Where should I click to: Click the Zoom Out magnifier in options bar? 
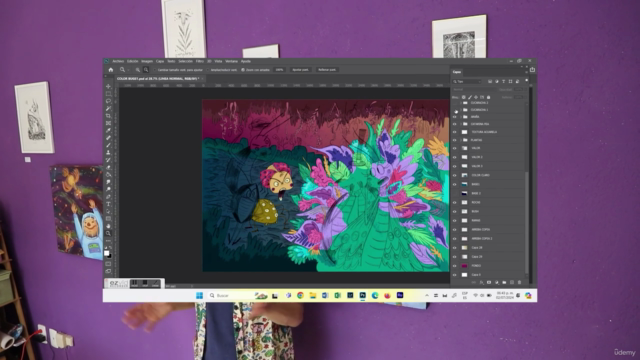146,70
